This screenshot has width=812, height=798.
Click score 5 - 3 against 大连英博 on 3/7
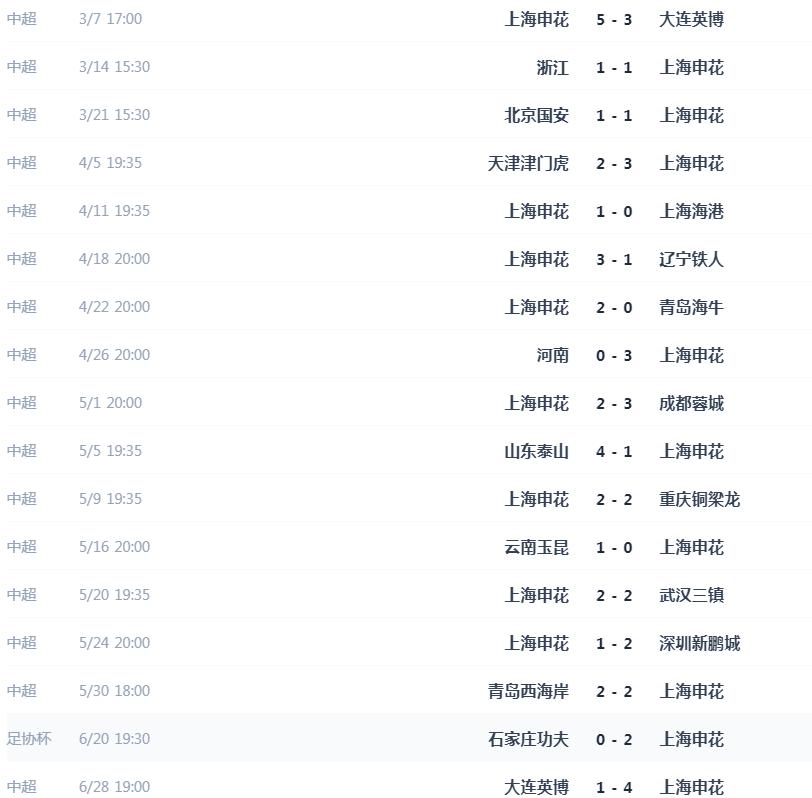(614, 20)
